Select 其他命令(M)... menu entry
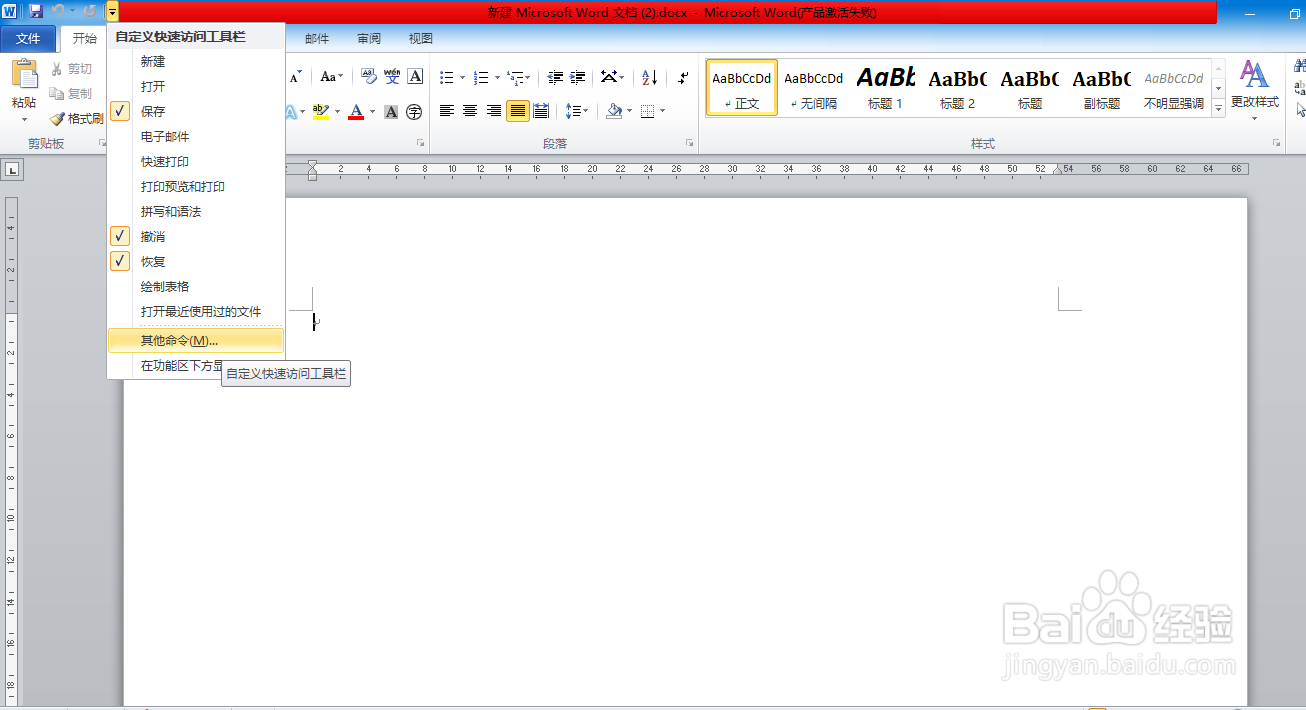The height and width of the screenshot is (710, 1306). click(195, 341)
